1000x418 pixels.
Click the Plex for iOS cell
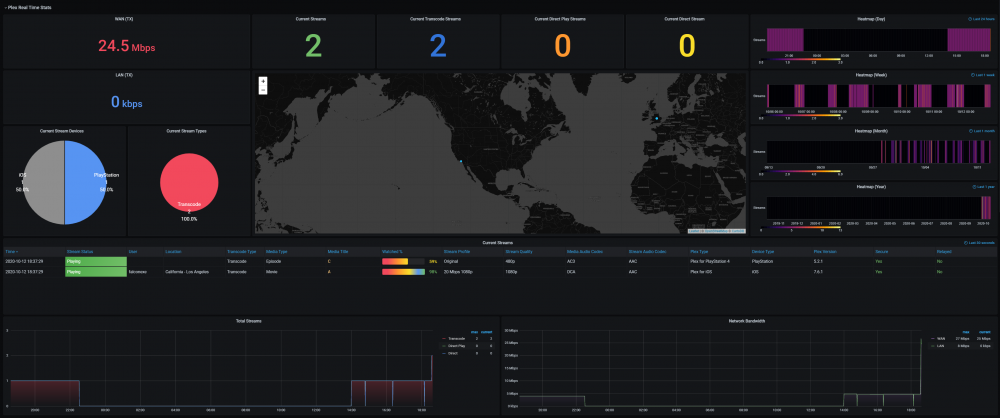703,272
